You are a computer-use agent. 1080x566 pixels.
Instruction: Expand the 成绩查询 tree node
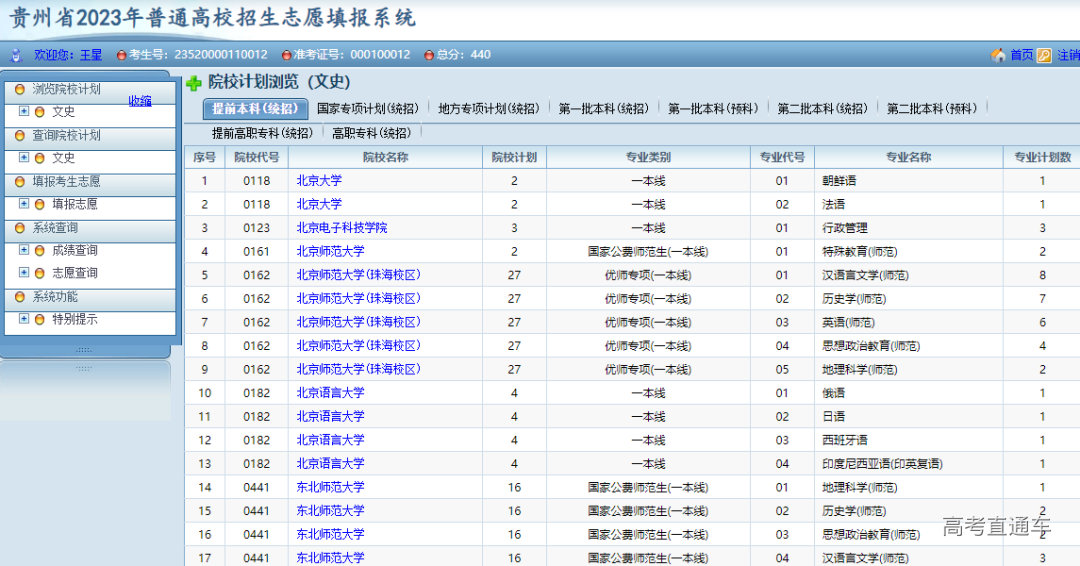[24, 250]
